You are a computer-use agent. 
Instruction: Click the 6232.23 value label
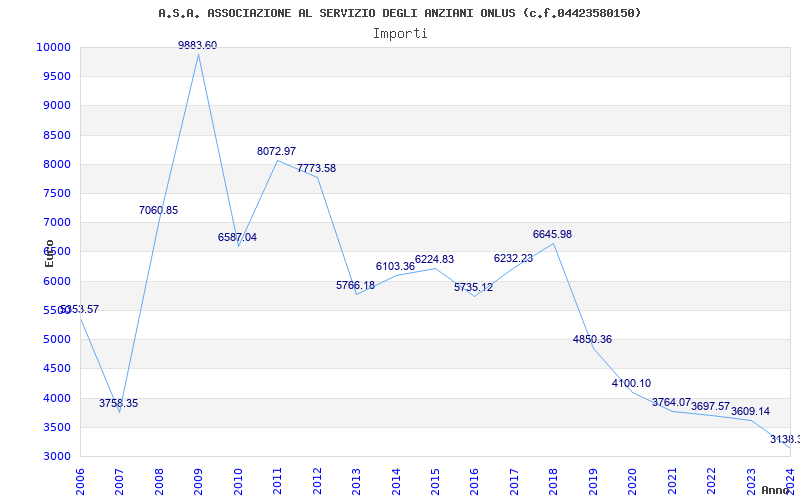pyautogui.click(x=513, y=258)
